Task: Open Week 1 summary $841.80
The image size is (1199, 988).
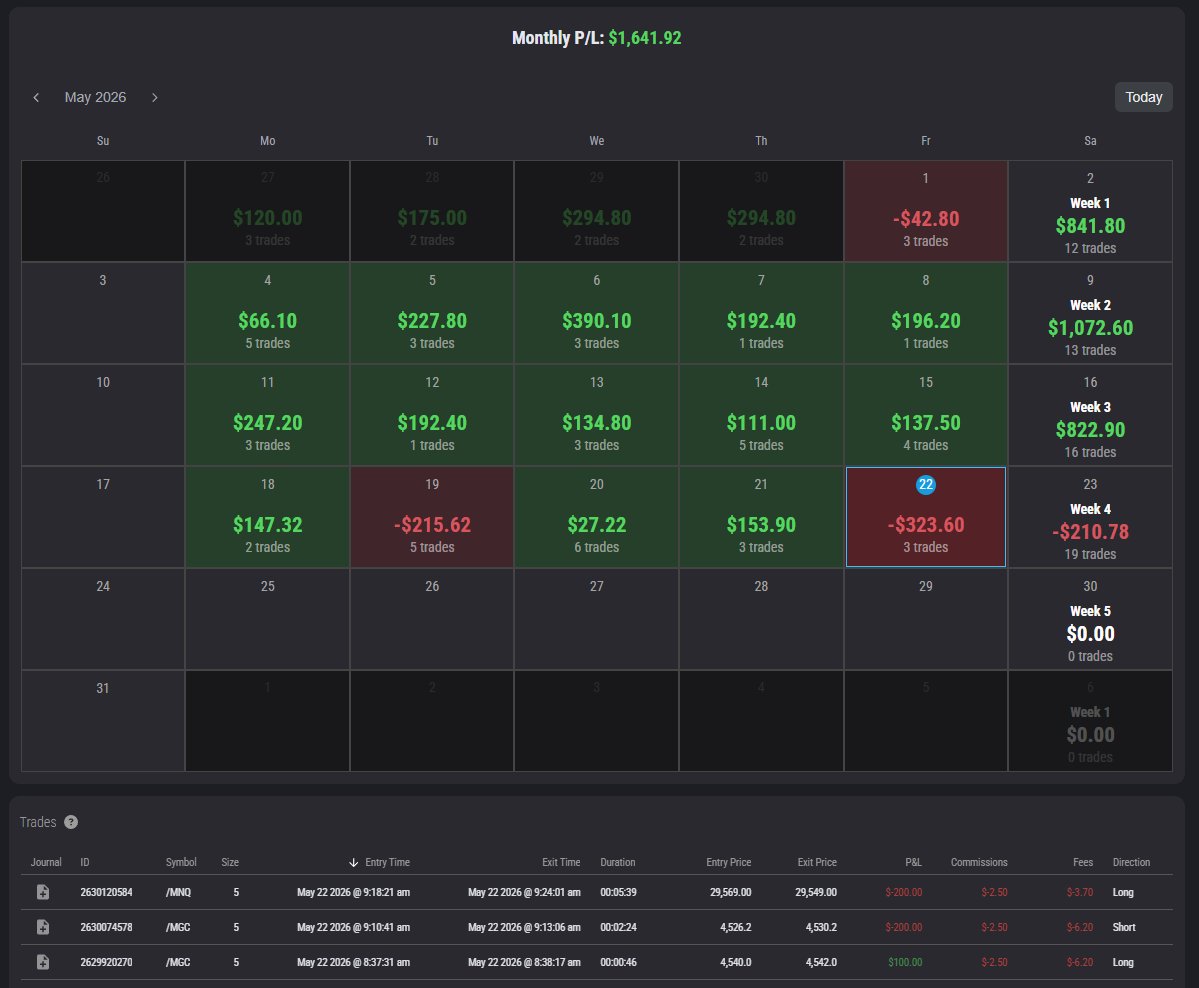Action: coord(1090,211)
